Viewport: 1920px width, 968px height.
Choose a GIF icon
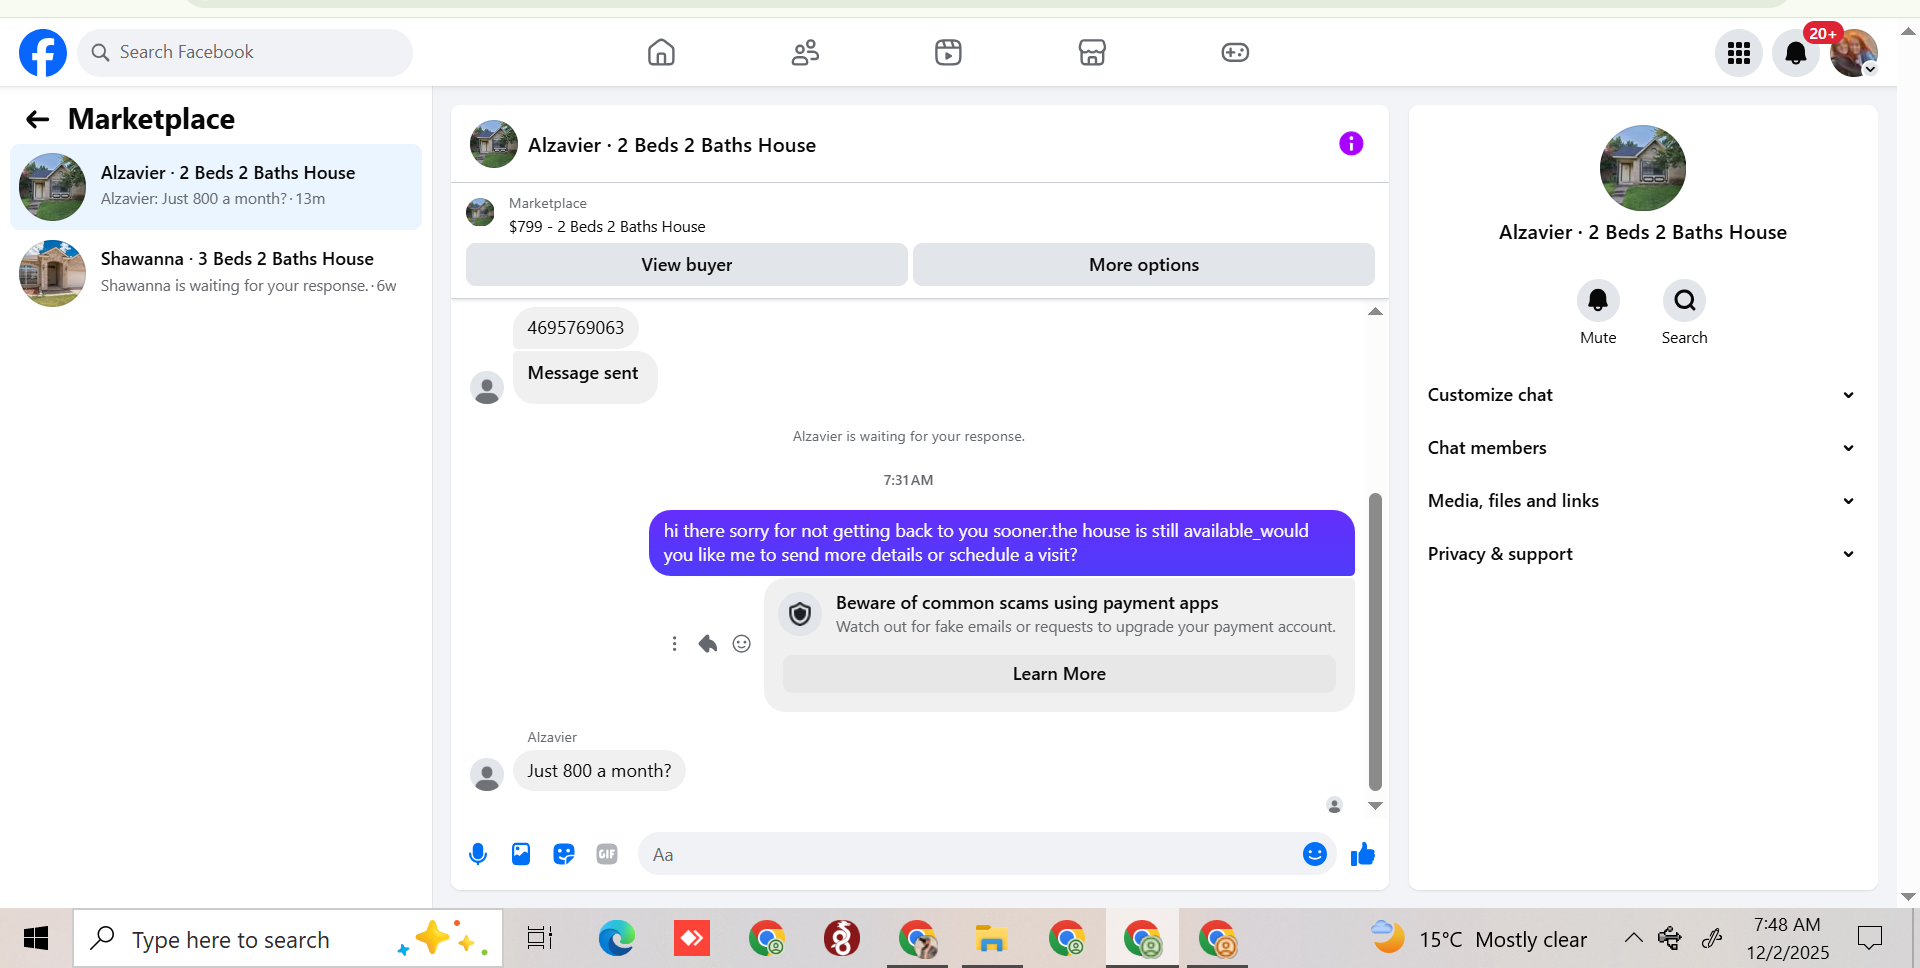[x=607, y=854]
